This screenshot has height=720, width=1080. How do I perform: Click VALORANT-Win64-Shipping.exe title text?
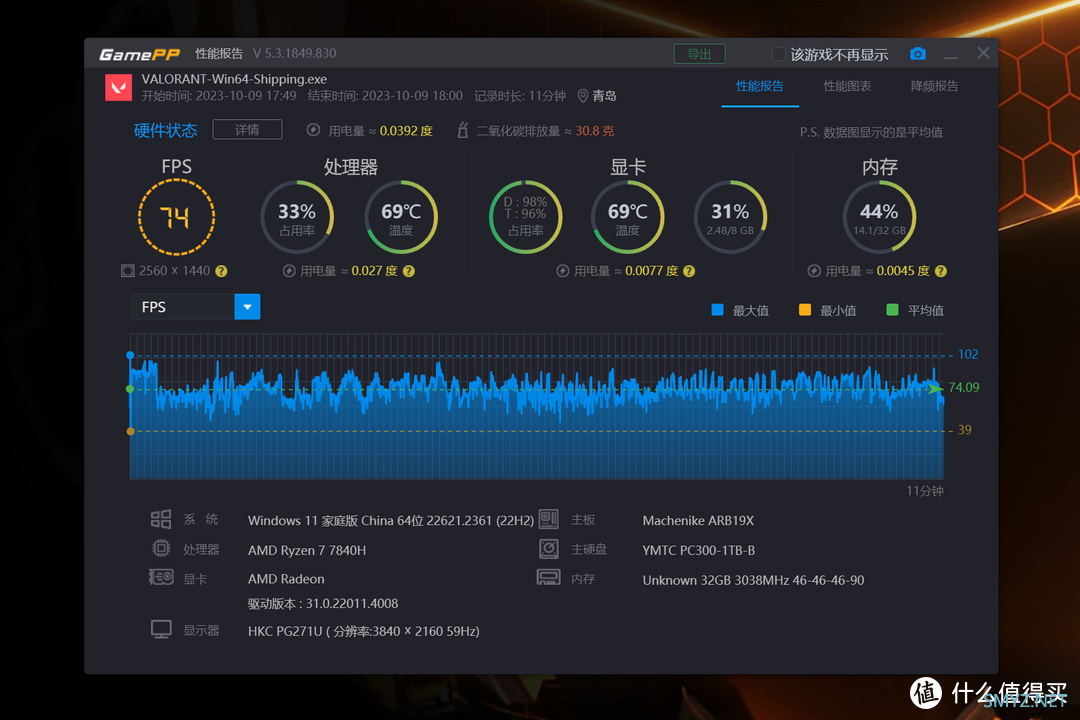(234, 79)
